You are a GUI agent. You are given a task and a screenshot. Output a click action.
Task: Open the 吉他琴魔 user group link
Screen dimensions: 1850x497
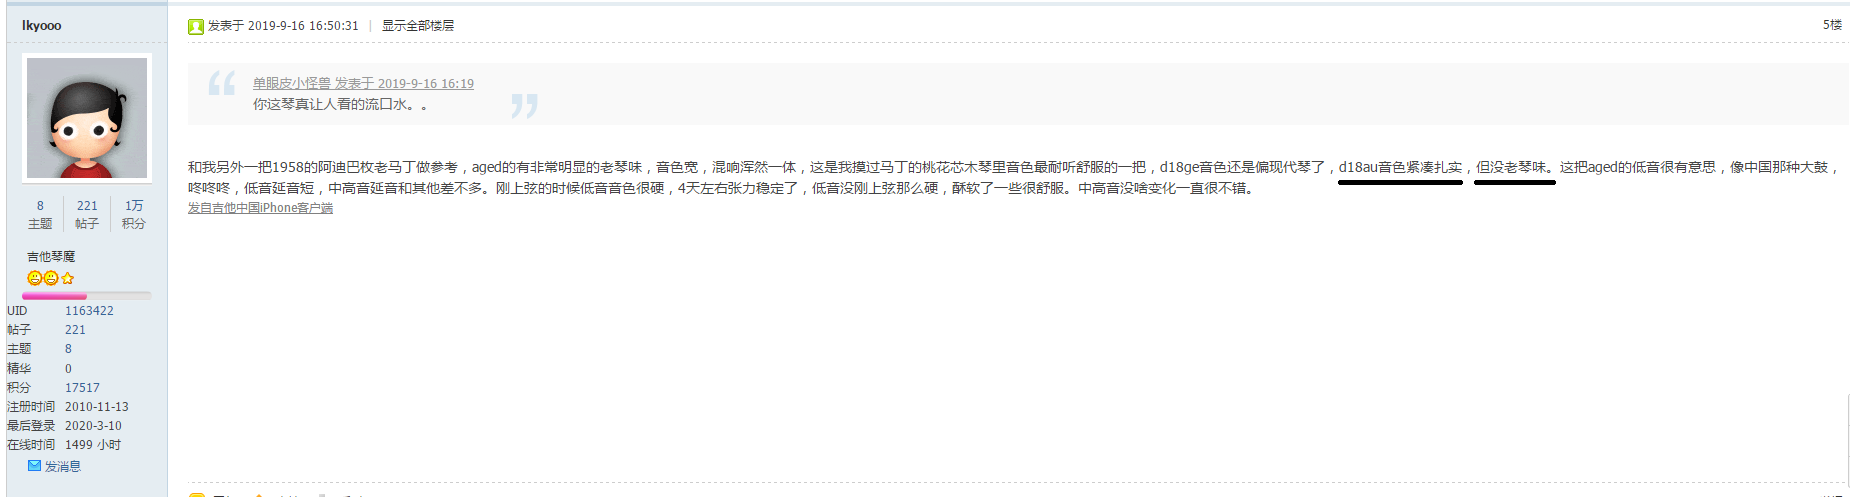[51, 257]
